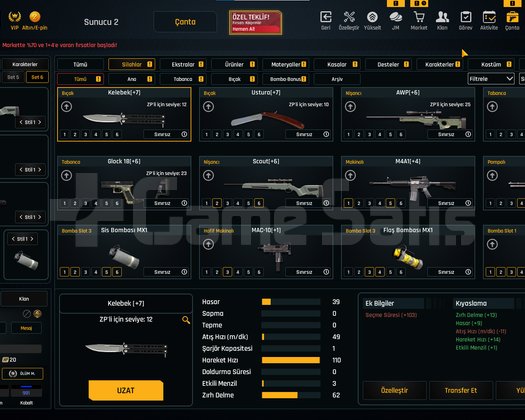Open the Filtrele dropdown
The height and width of the screenshot is (420, 525).
491,79
